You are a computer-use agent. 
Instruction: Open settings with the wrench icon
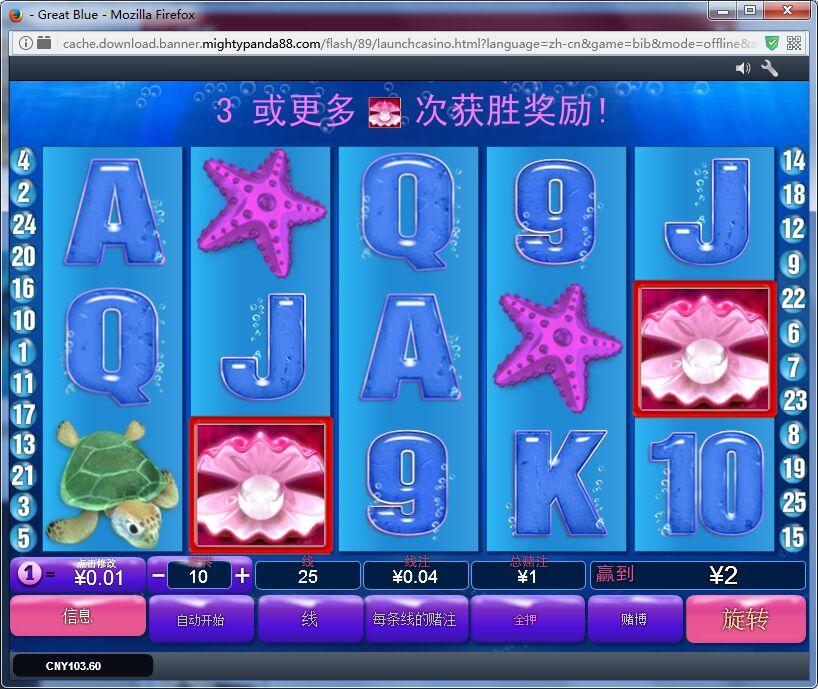tap(770, 68)
